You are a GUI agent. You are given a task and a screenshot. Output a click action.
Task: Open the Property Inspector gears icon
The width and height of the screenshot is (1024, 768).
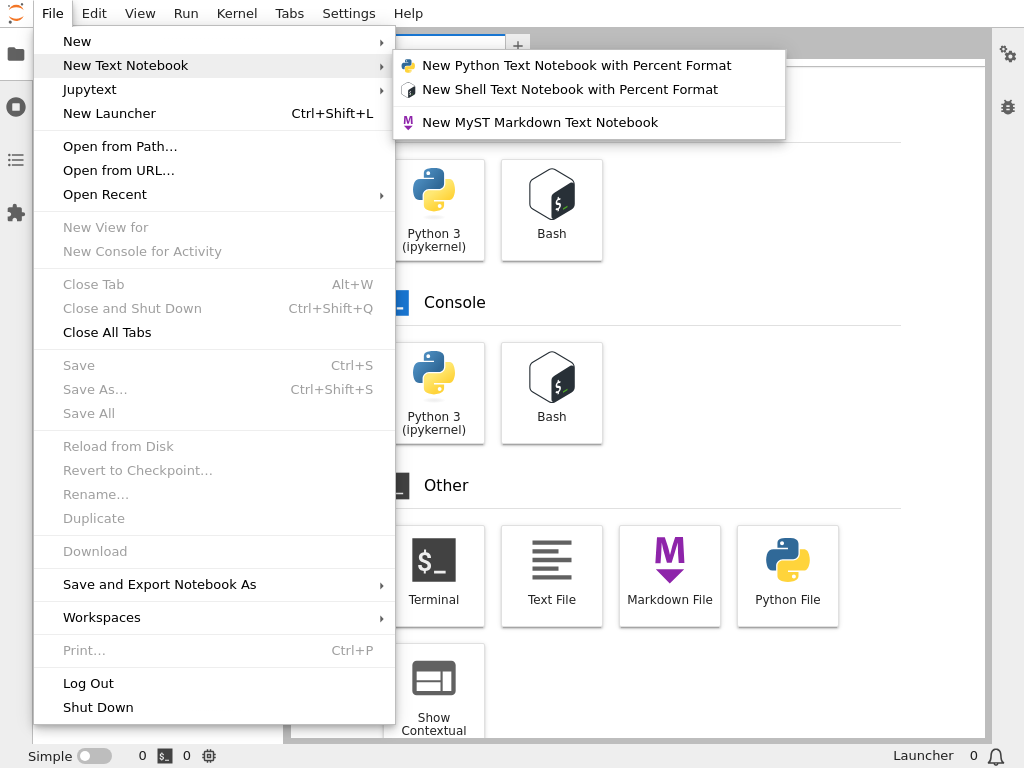point(1008,54)
